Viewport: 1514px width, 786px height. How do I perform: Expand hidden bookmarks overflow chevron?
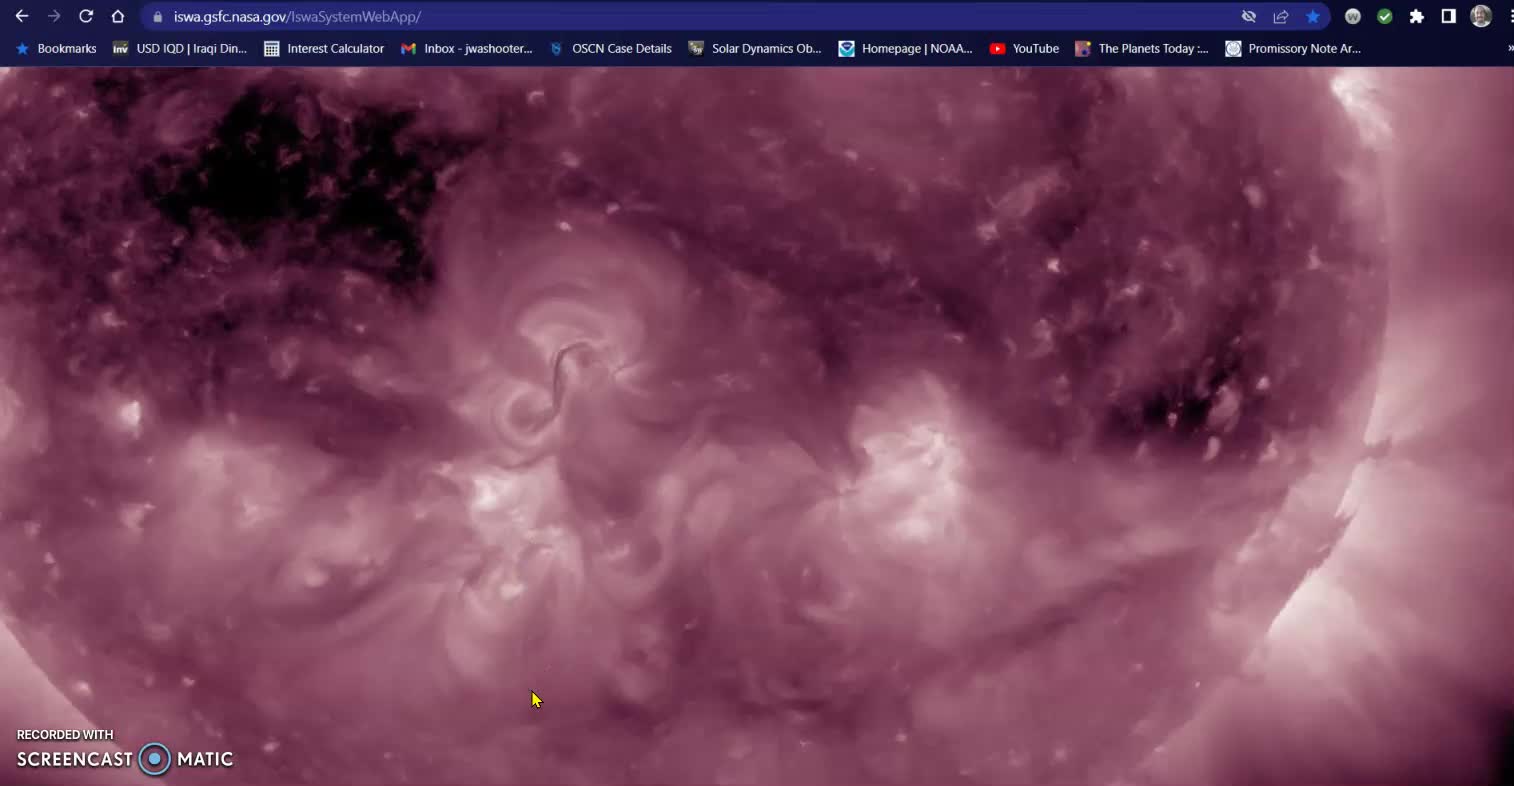[1509, 48]
